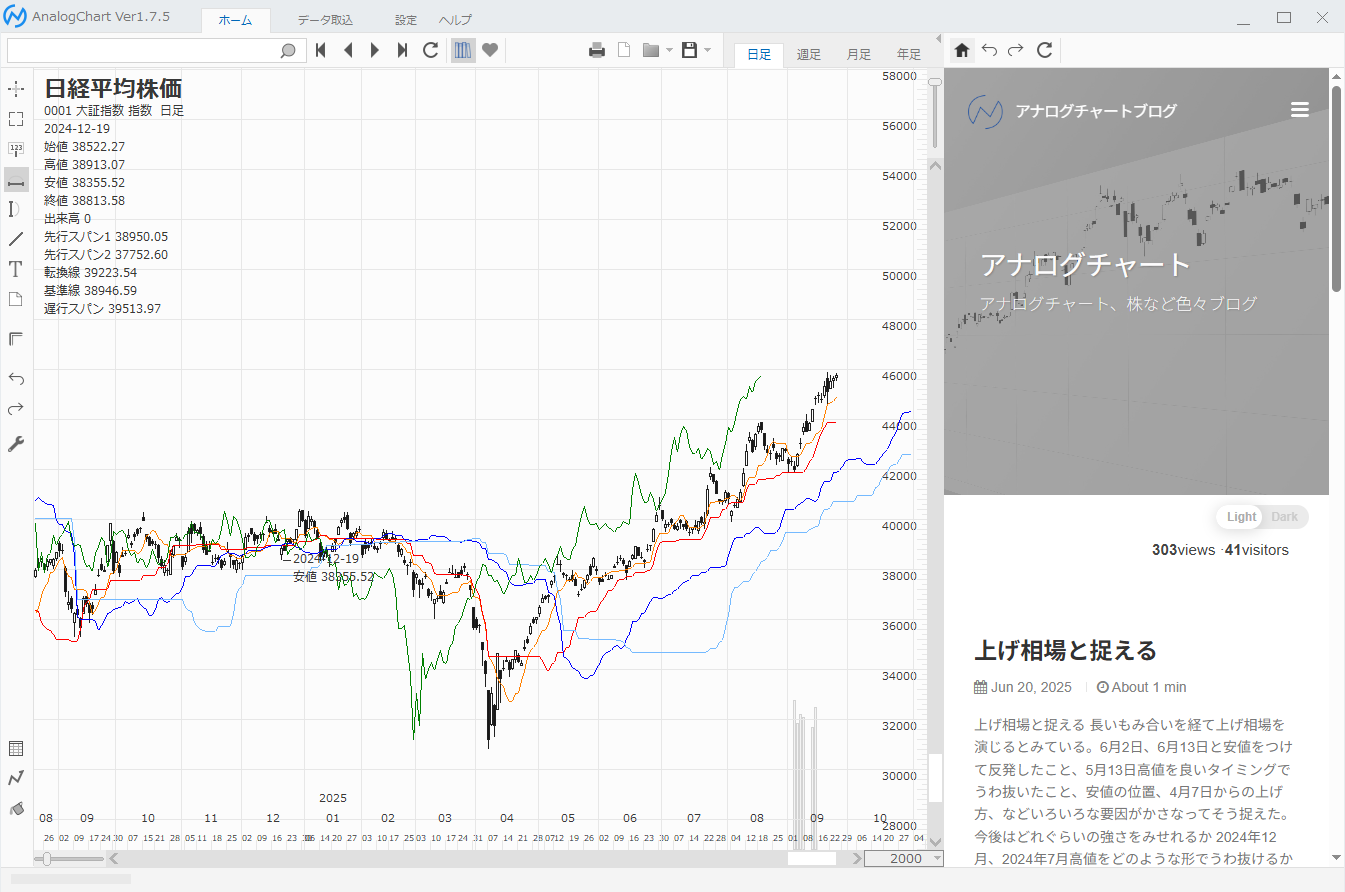Expand the open folder dropdown arrow

point(669,50)
